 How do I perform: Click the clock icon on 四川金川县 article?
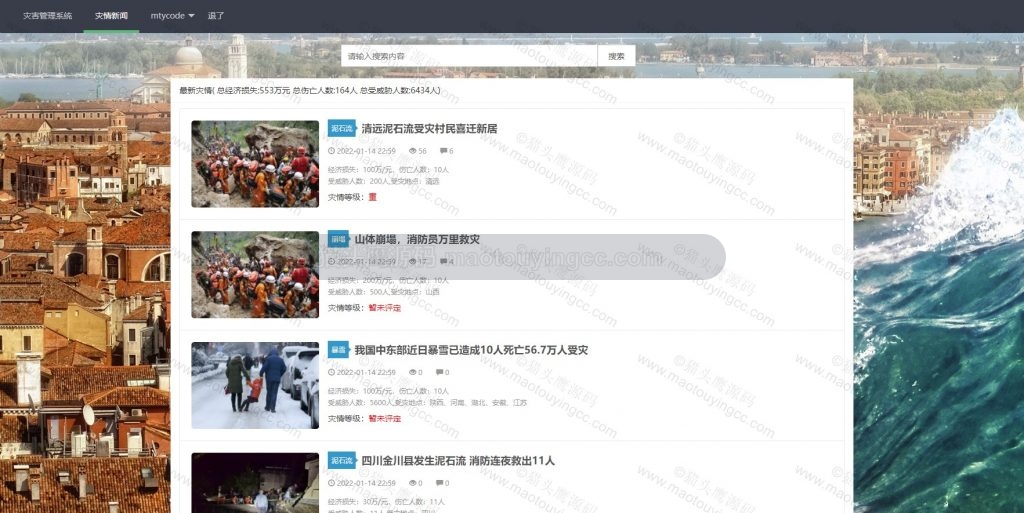pos(331,483)
